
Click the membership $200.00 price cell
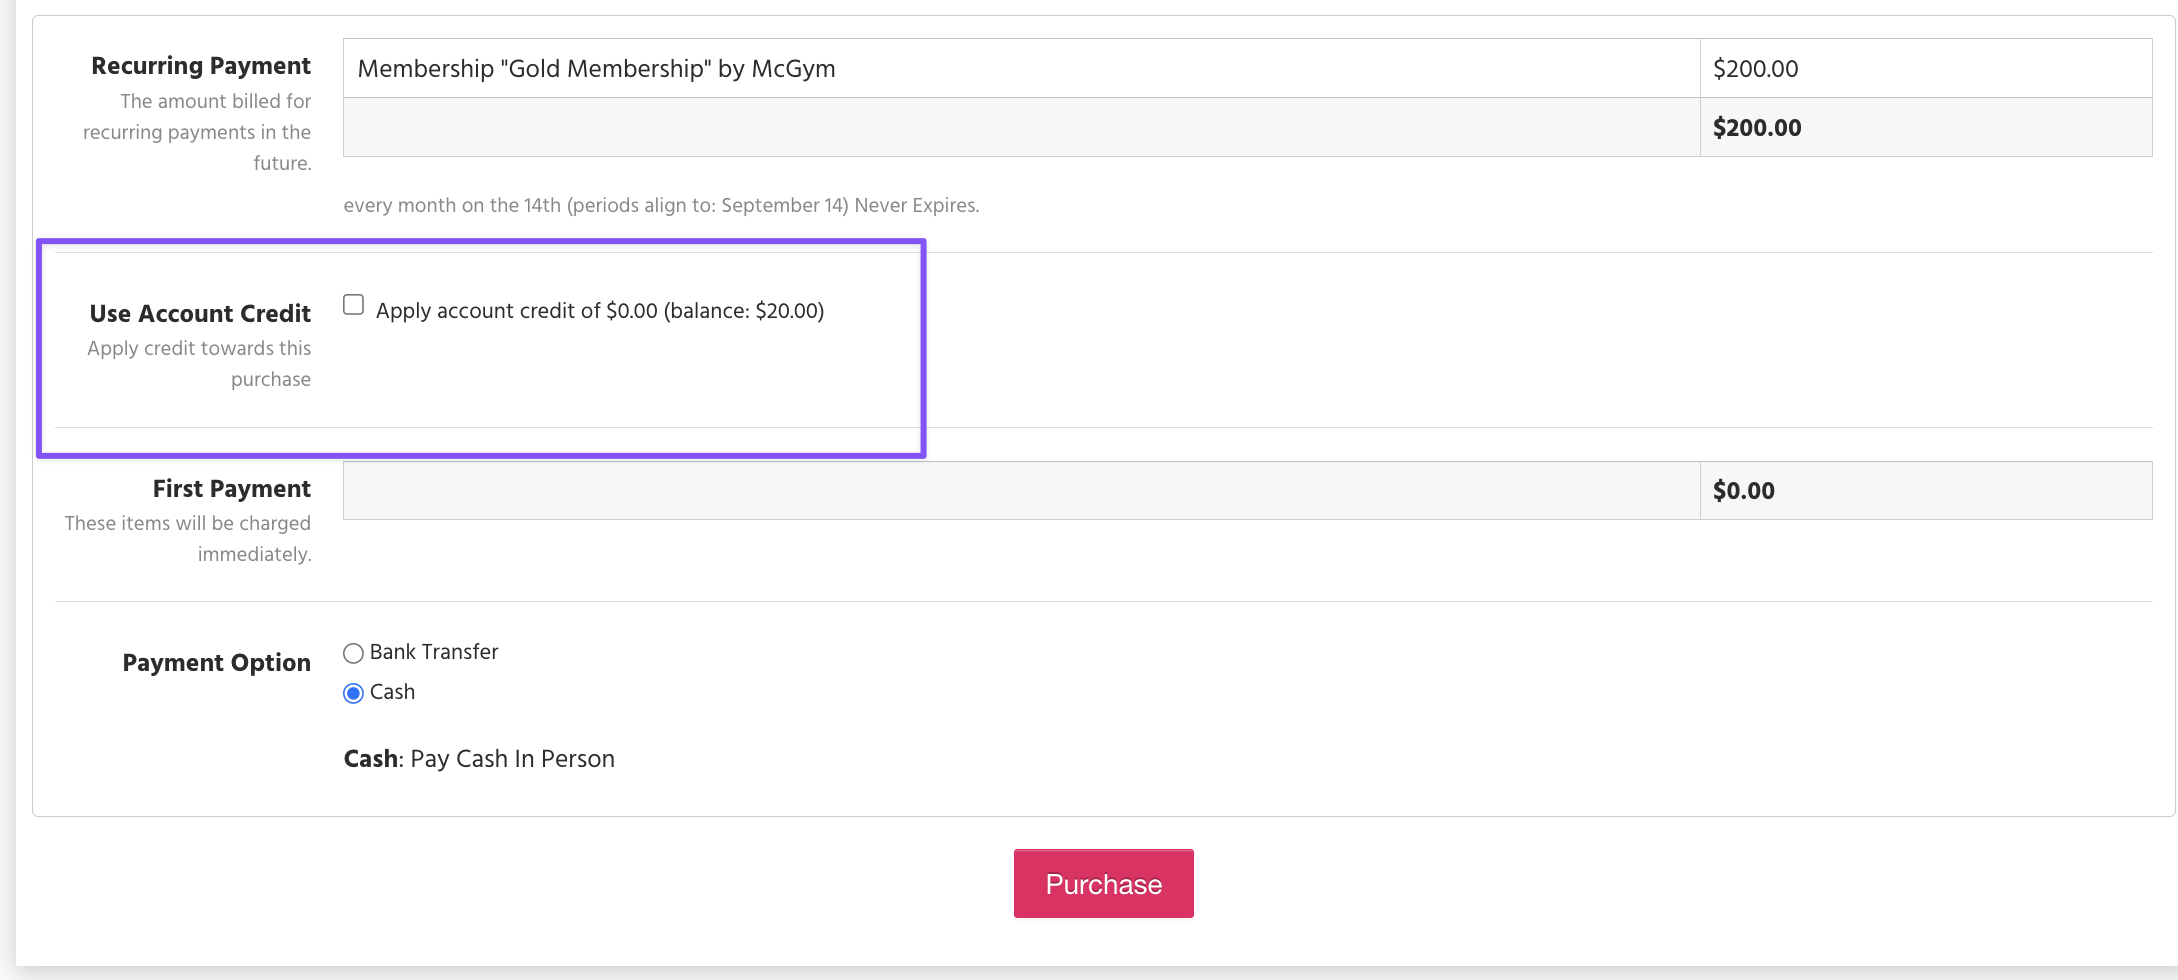tap(1755, 69)
